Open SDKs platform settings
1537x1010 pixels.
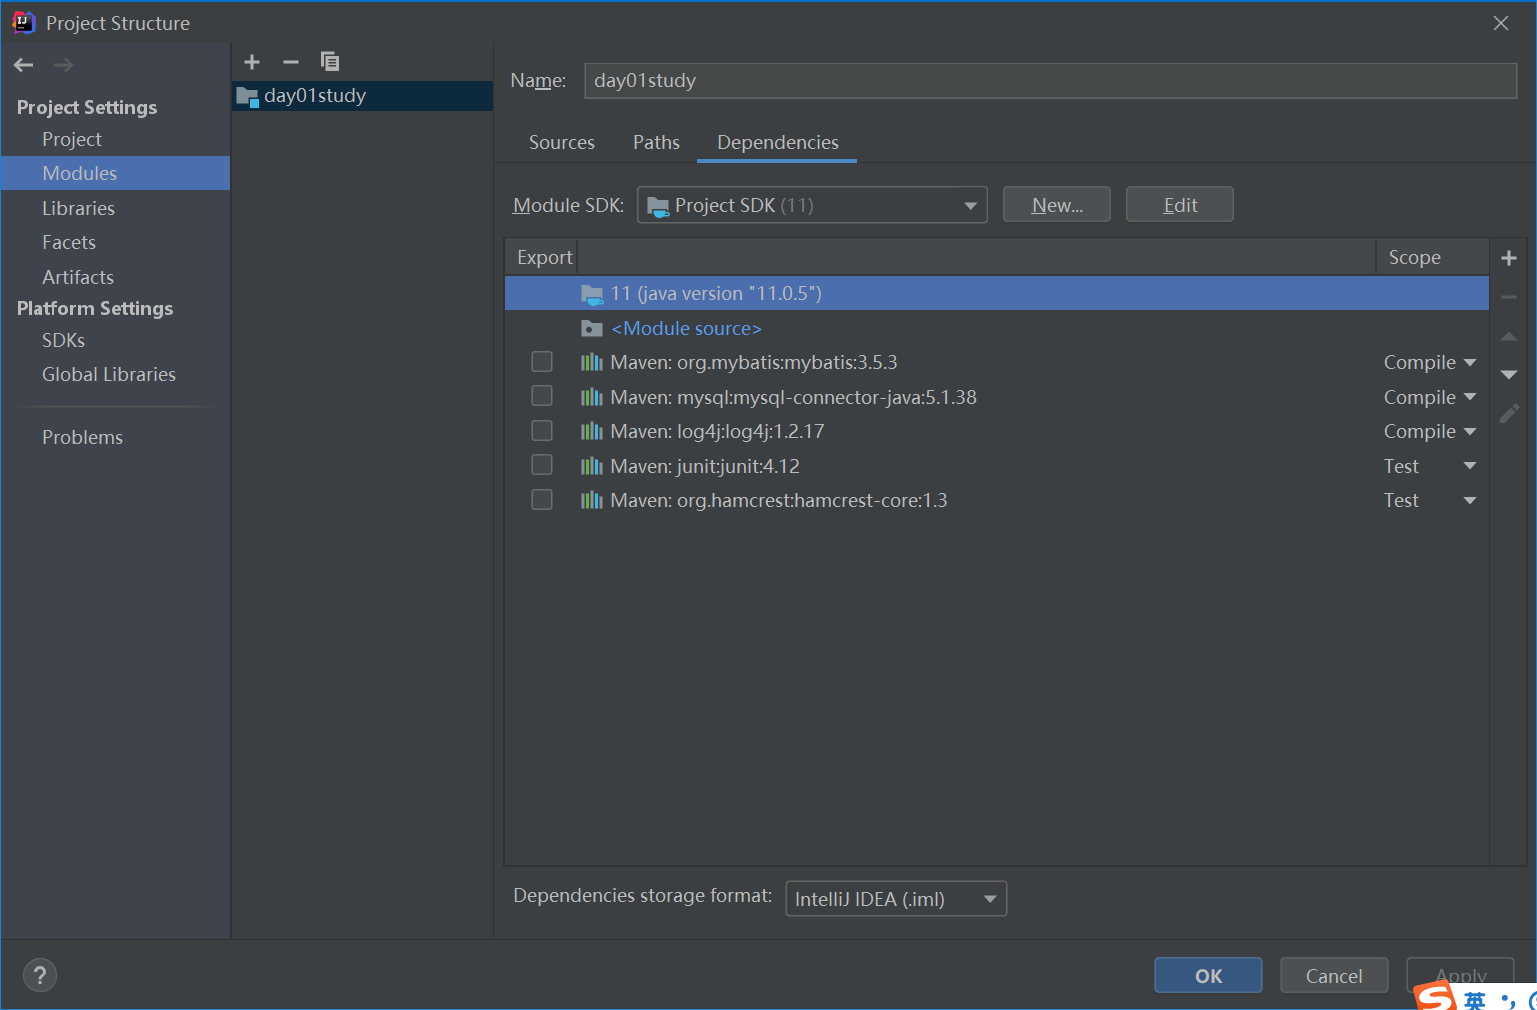click(x=63, y=340)
